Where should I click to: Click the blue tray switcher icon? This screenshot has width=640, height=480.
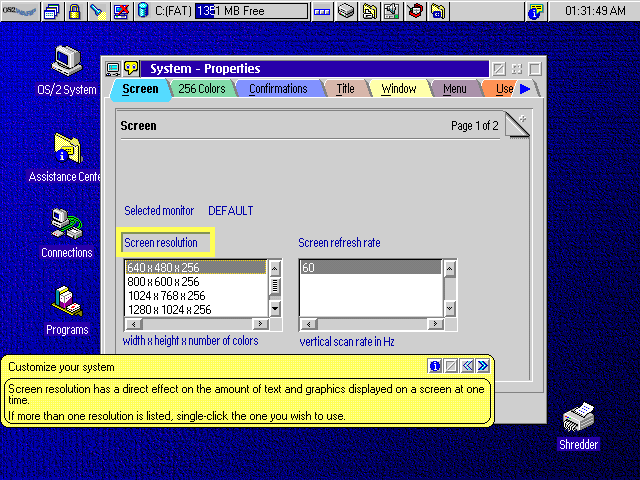[322, 11]
